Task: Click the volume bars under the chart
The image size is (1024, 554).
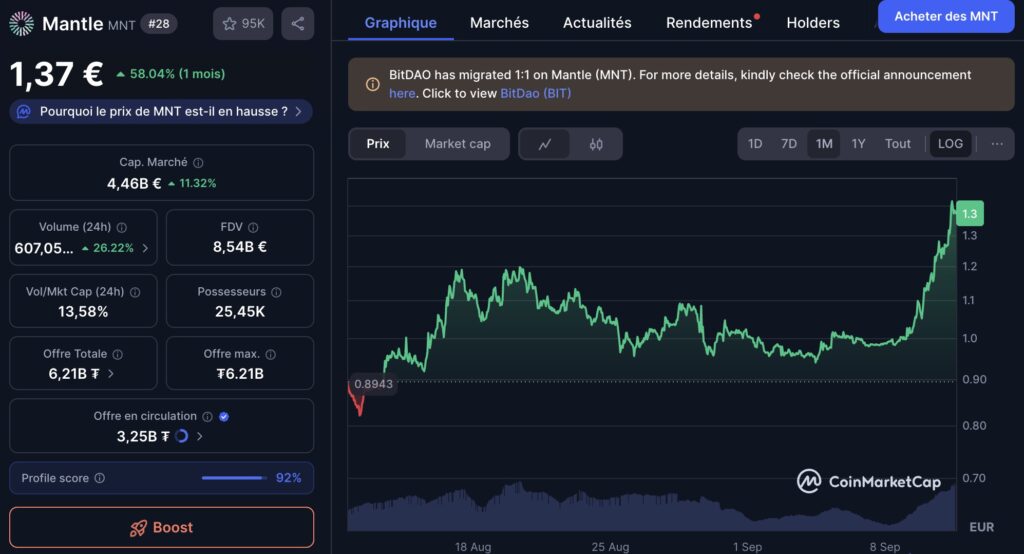Action: click(652, 508)
